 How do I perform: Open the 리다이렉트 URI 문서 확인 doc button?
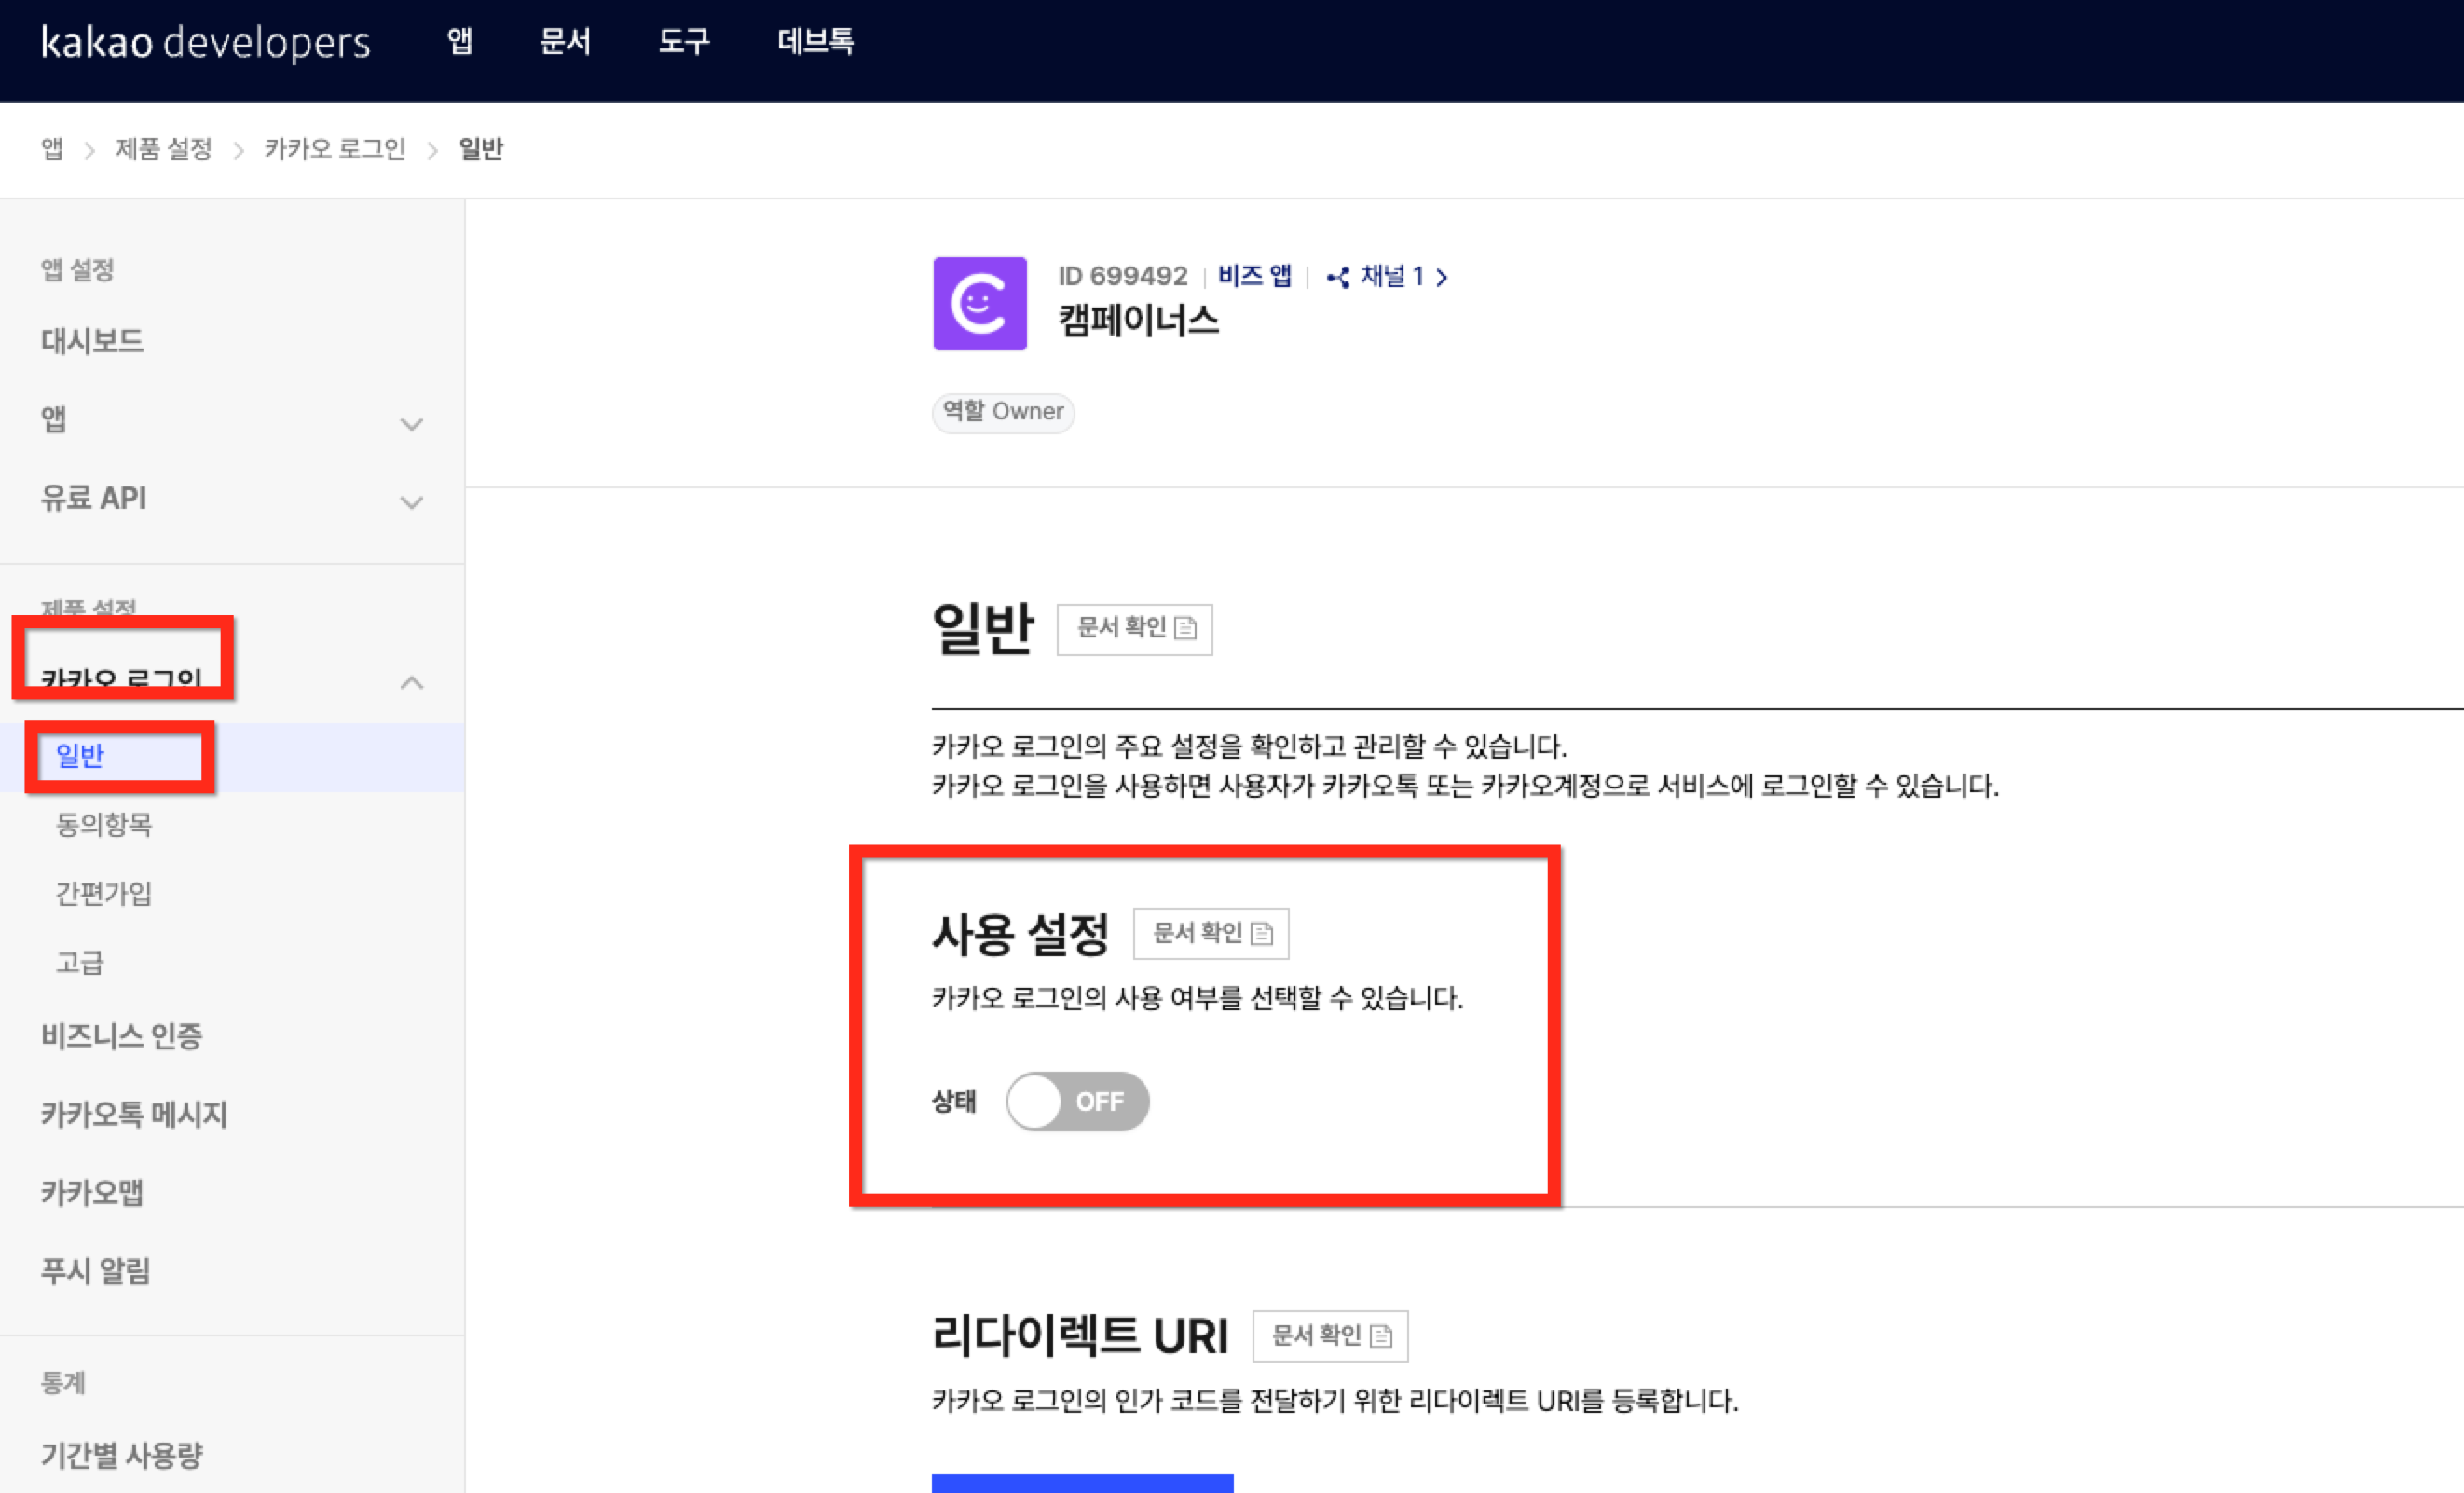1329,1335
